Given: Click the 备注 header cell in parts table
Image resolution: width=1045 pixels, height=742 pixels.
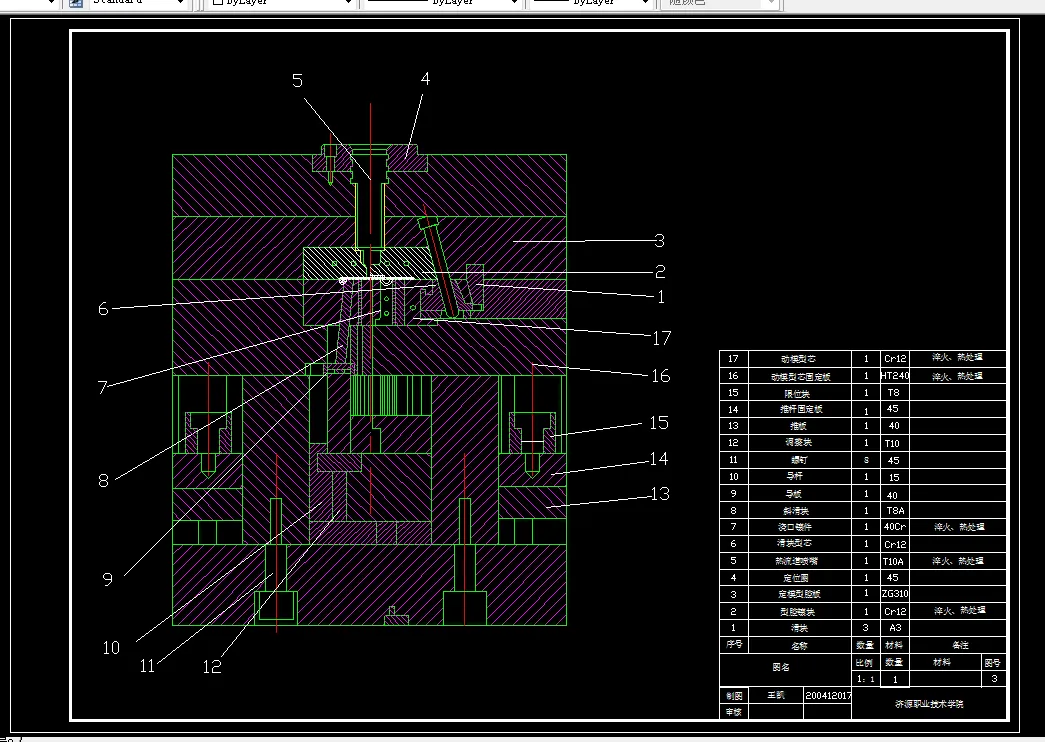Looking at the screenshot, I should click(960, 645).
